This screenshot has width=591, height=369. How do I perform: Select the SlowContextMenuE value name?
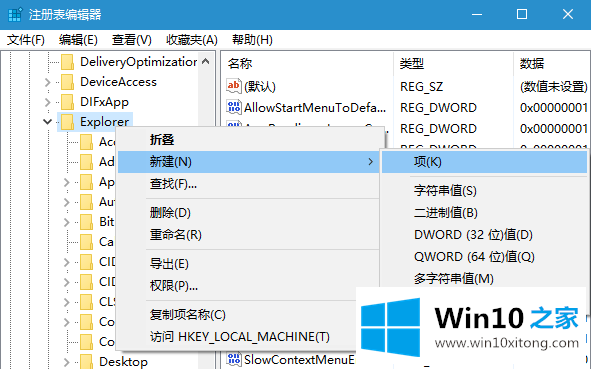(299, 360)
